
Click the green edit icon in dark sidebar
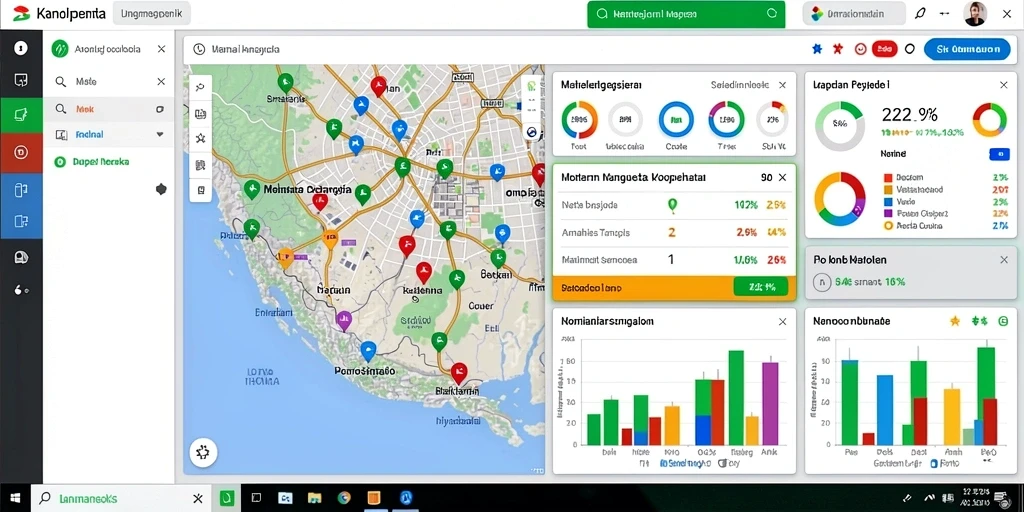pos(21,116)
